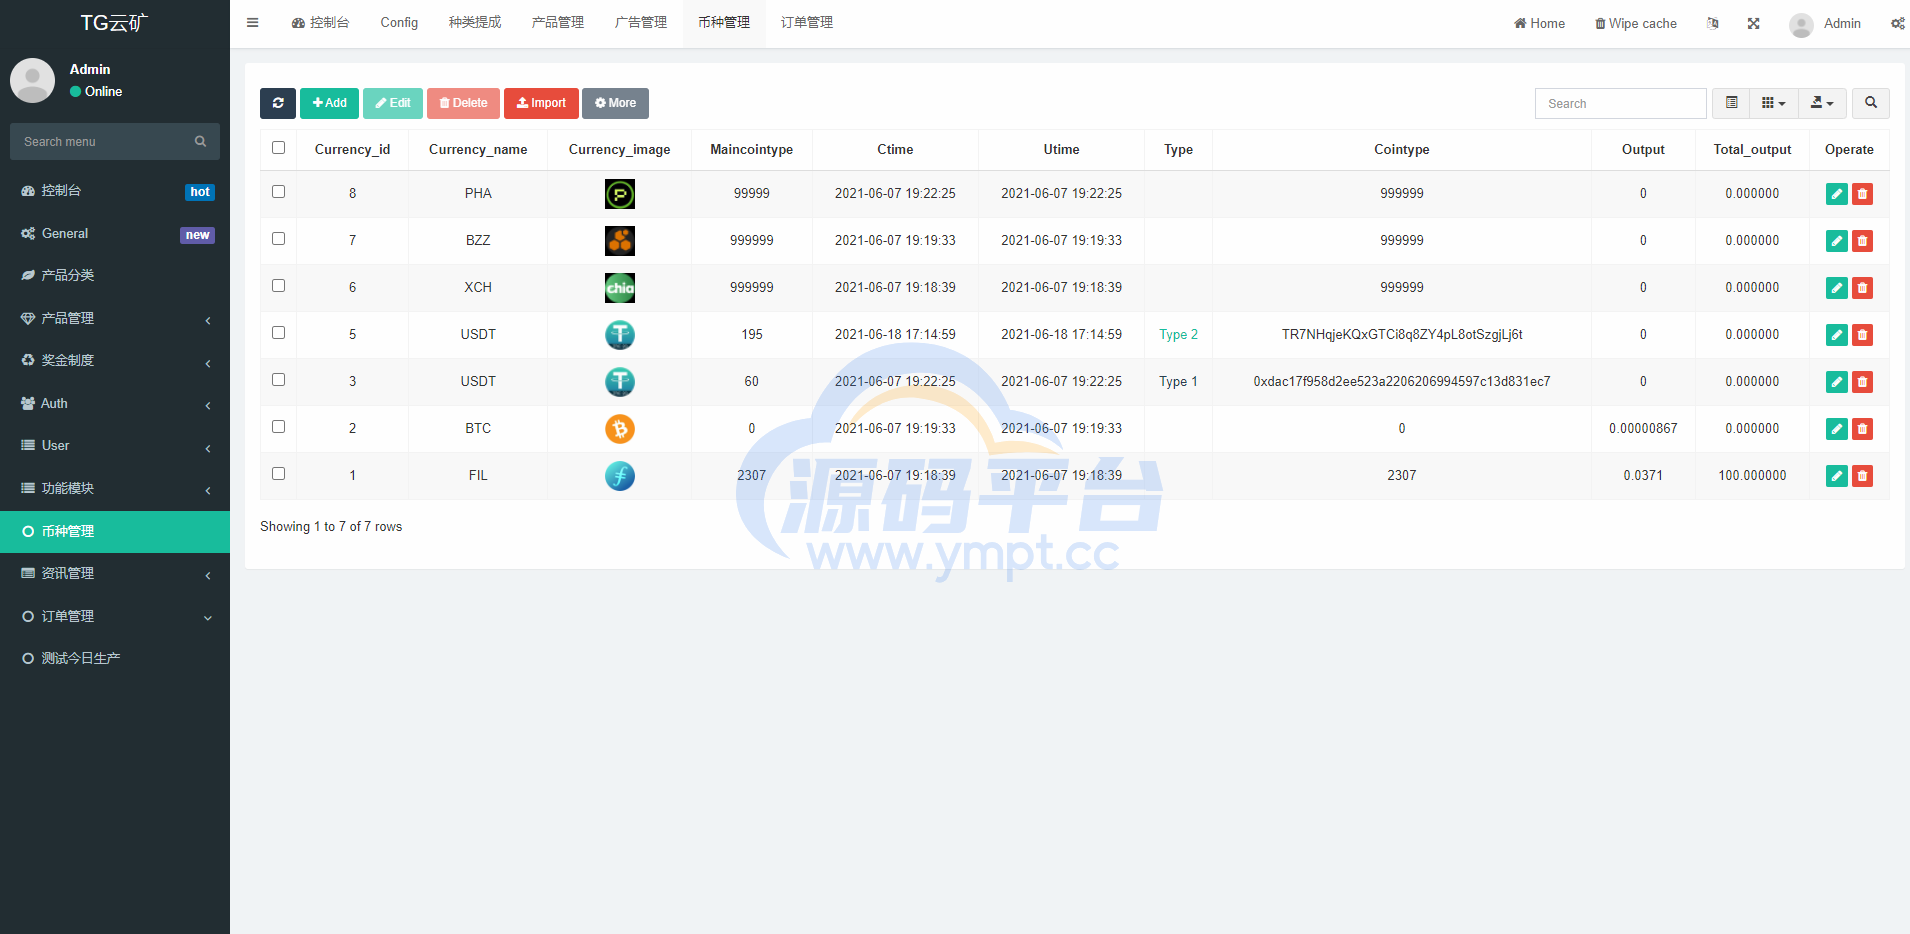Click Wipe cache
The width and height of the screenshot is (1910, 934).
click(1636, 23)
